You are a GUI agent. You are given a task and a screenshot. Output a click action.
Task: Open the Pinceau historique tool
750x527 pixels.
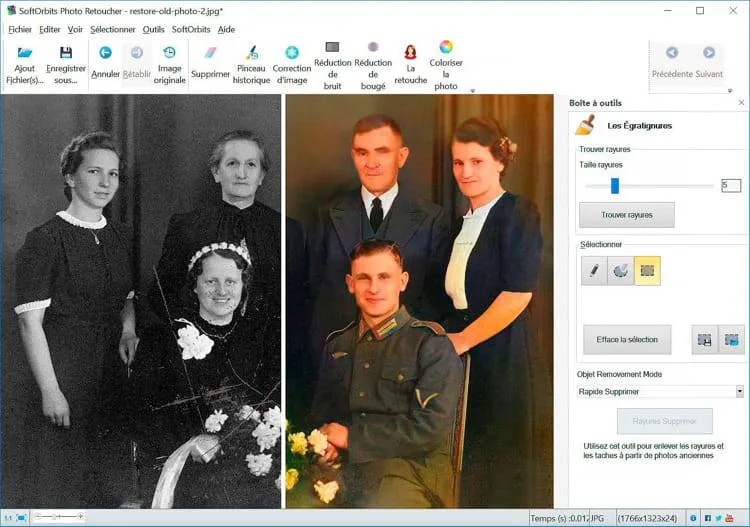tap(252, 54)
